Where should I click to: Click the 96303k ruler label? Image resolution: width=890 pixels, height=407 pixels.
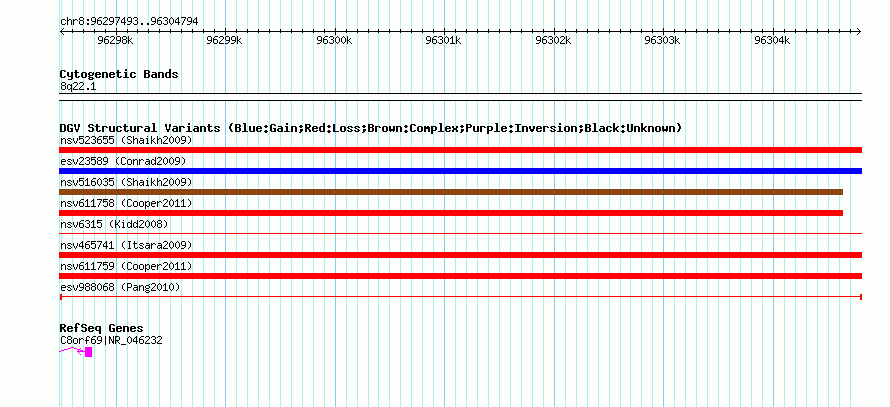coord(662,40)
